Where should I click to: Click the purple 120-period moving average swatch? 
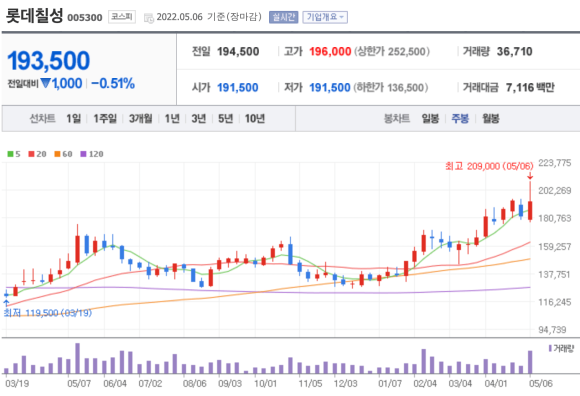83,154
